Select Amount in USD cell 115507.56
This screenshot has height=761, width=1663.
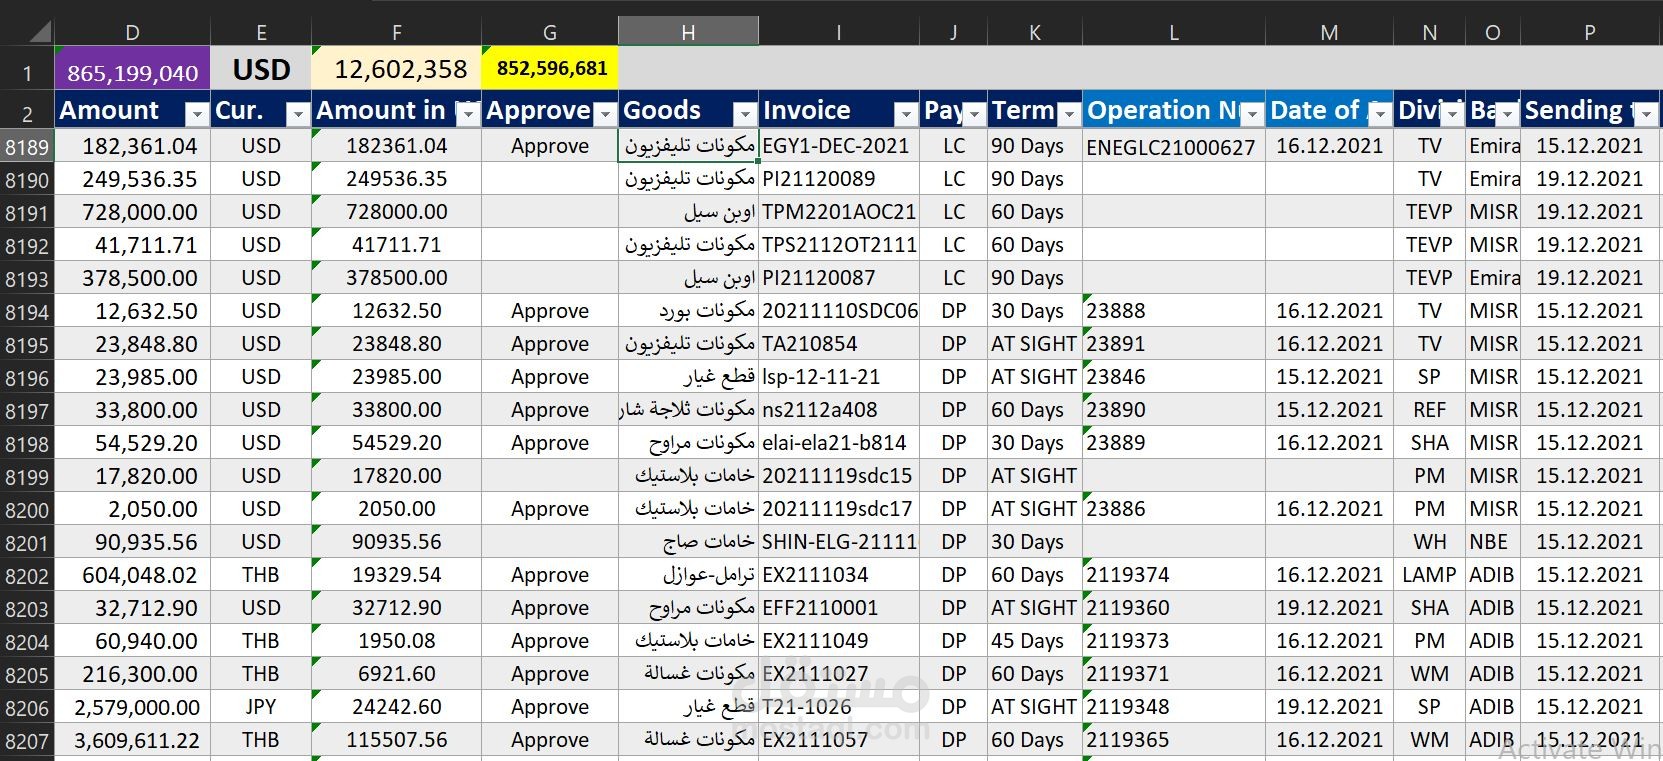[397, 740]
